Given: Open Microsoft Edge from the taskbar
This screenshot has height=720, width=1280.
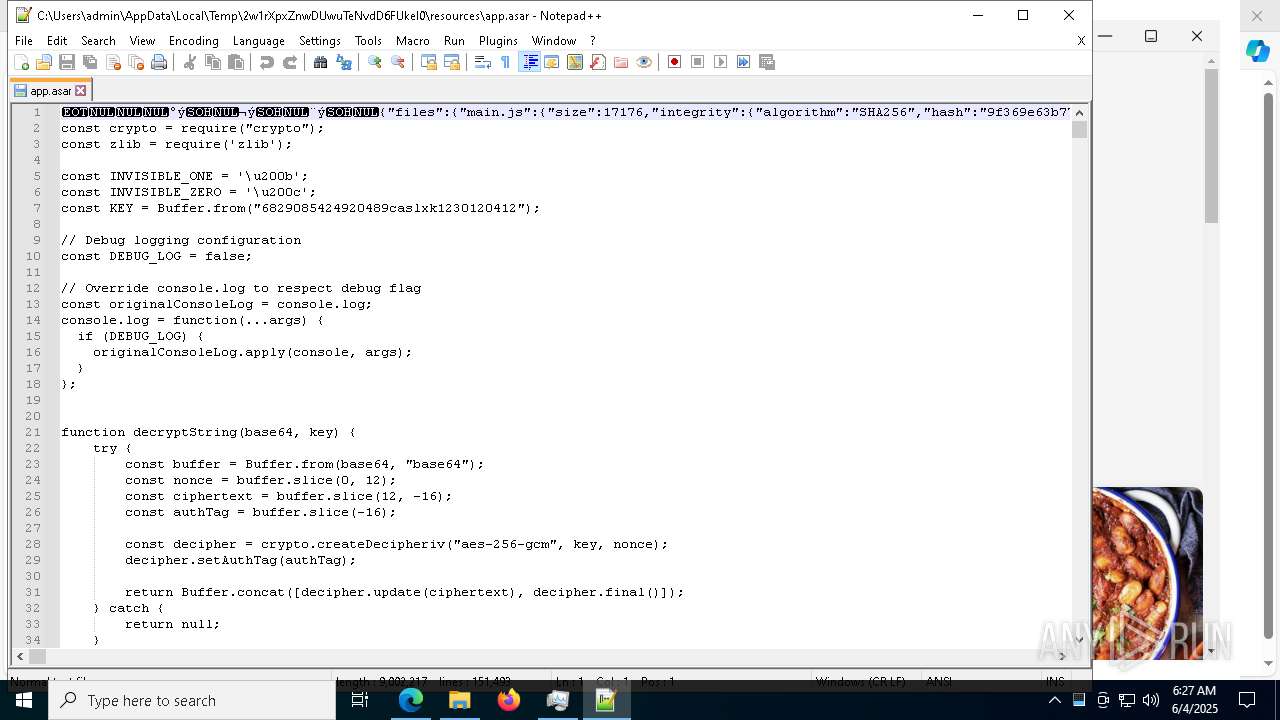Looking at the screenshot, I should 411,700.
